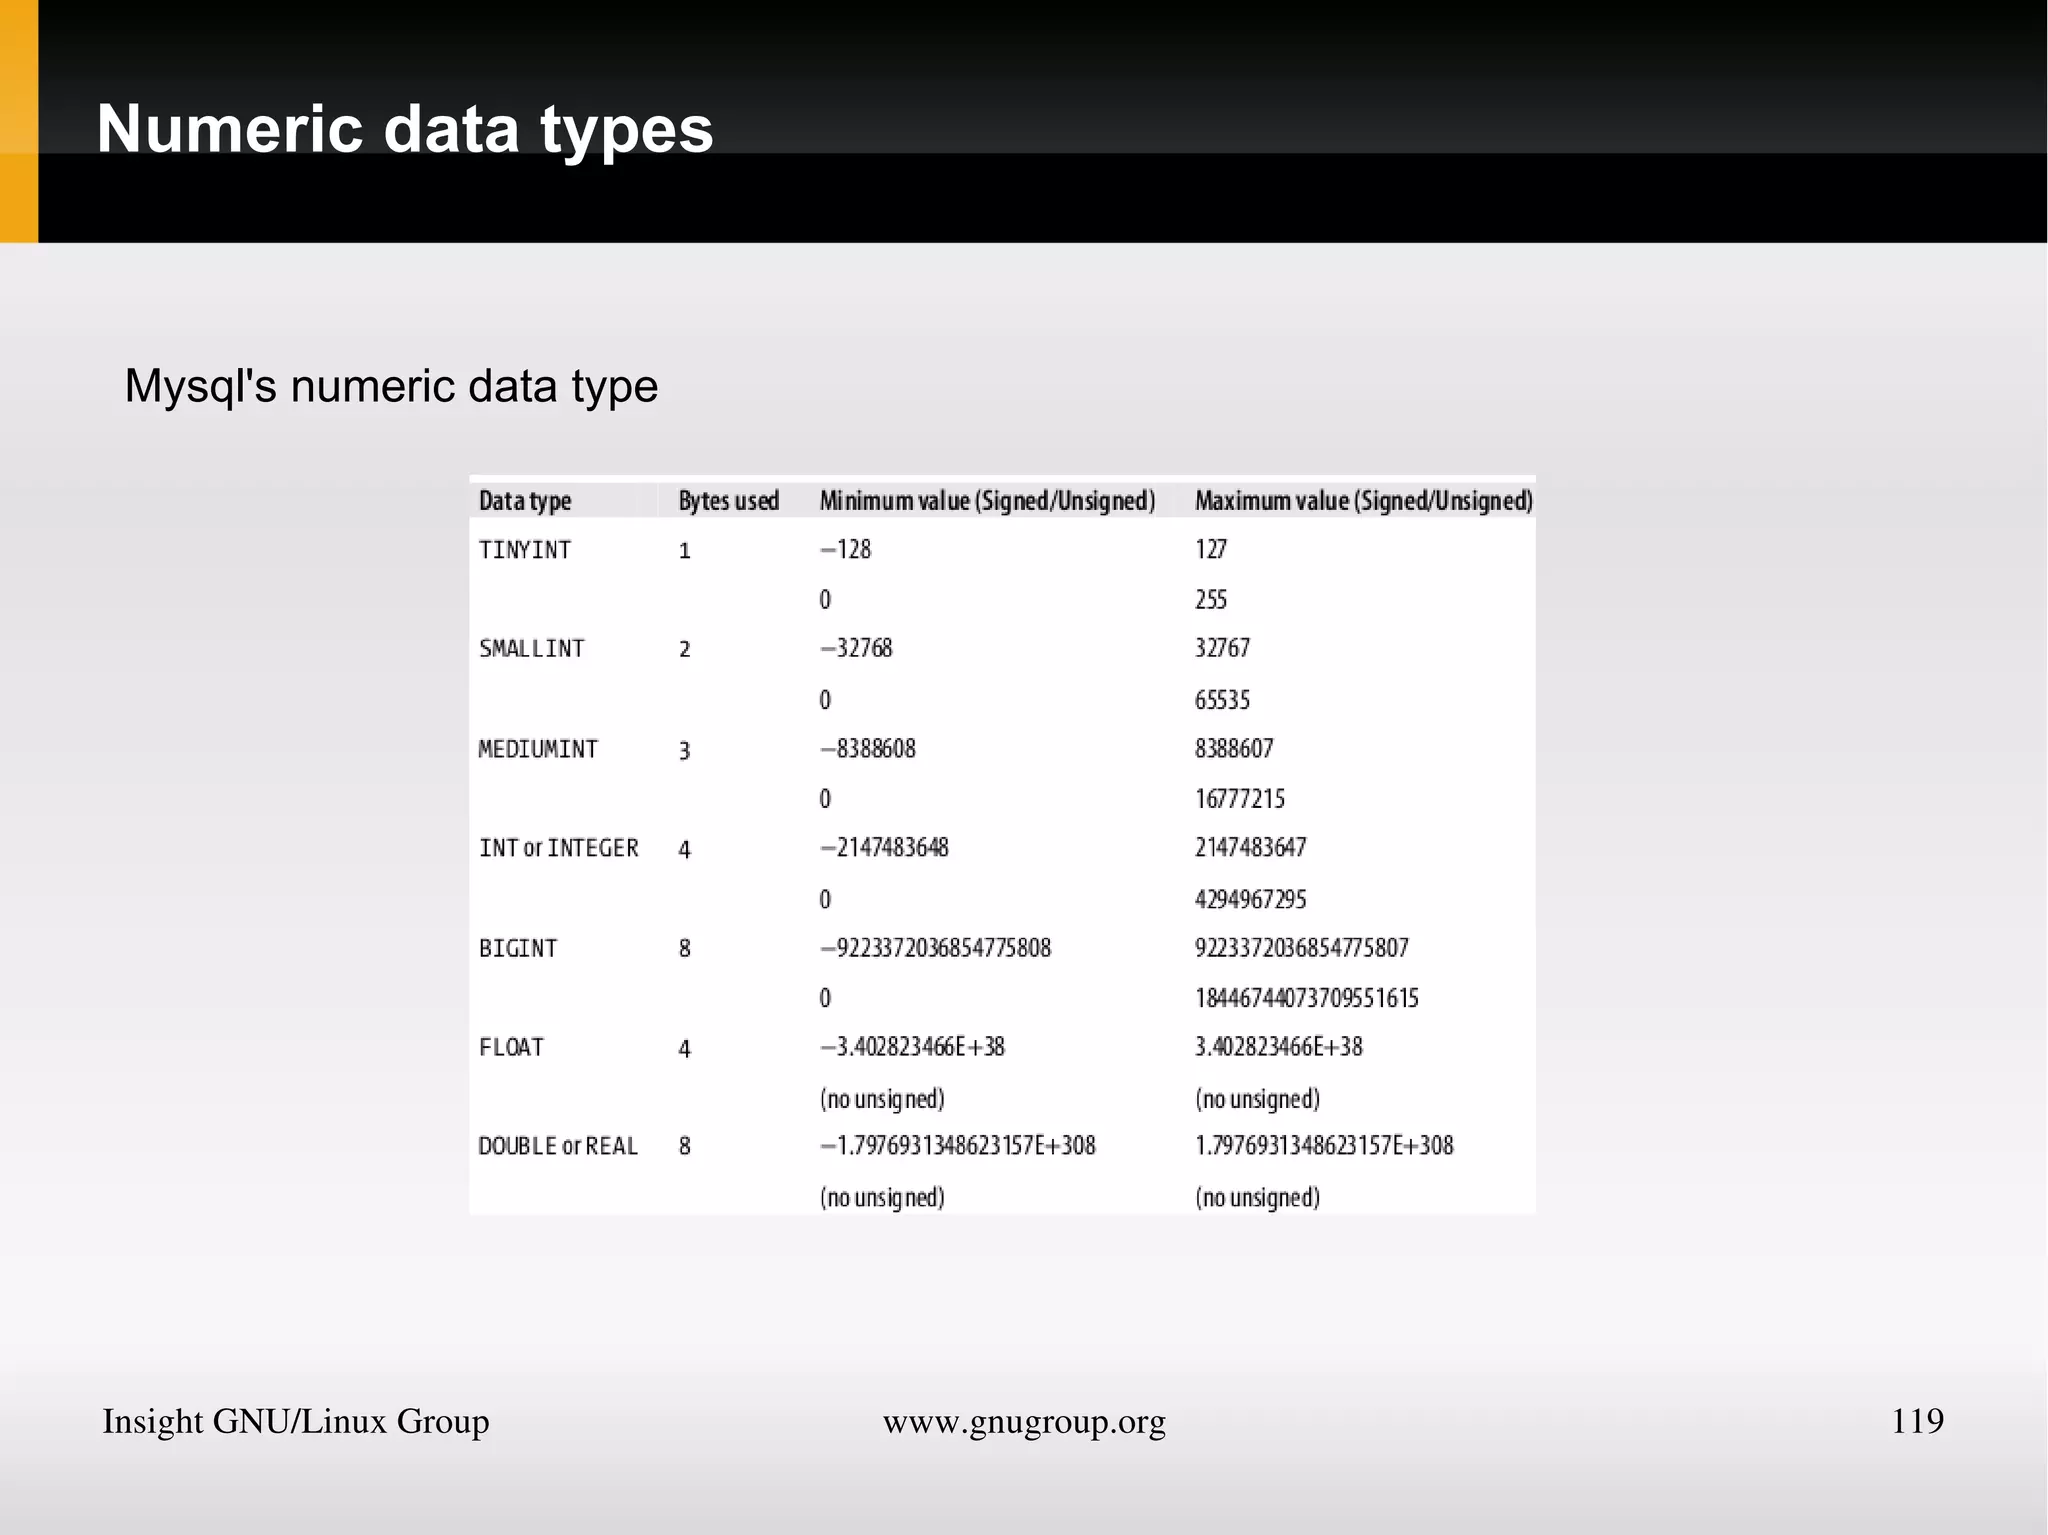Select the TINYINT row label
Screen dimensions: 2048x1535
pos(525,550)
